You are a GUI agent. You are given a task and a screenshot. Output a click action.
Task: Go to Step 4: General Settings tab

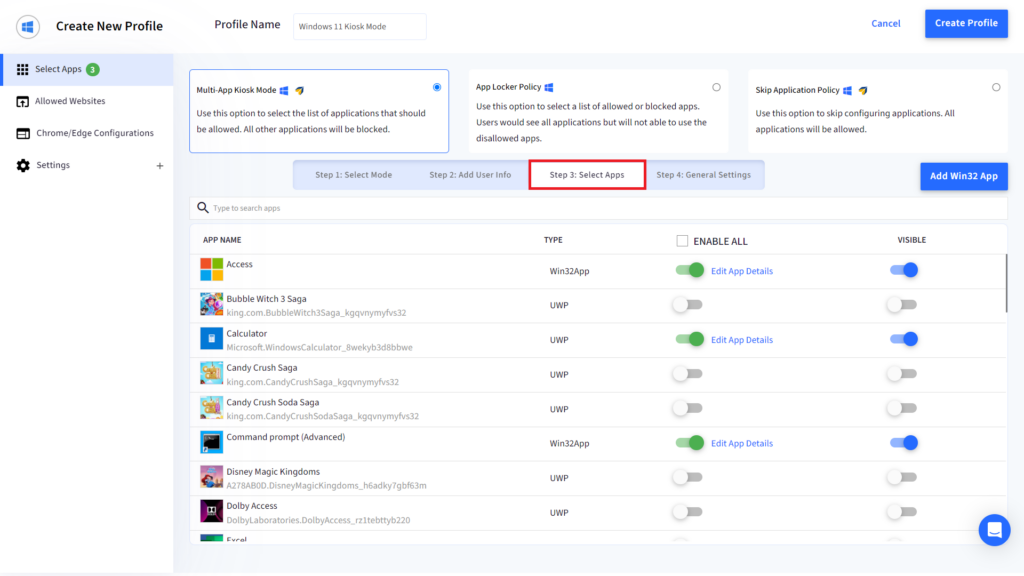point(704,175)
